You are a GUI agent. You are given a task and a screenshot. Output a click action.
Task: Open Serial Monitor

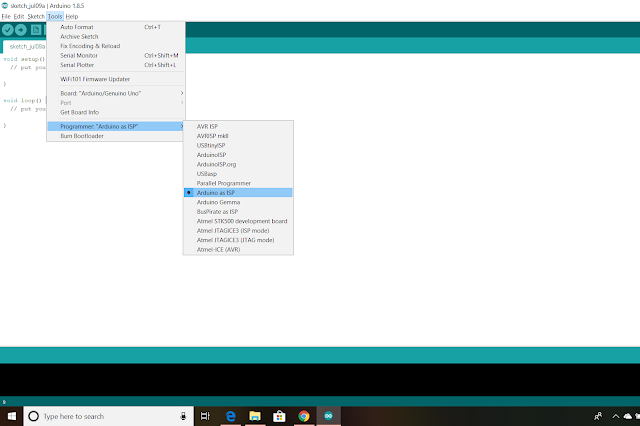coord(116,55)
